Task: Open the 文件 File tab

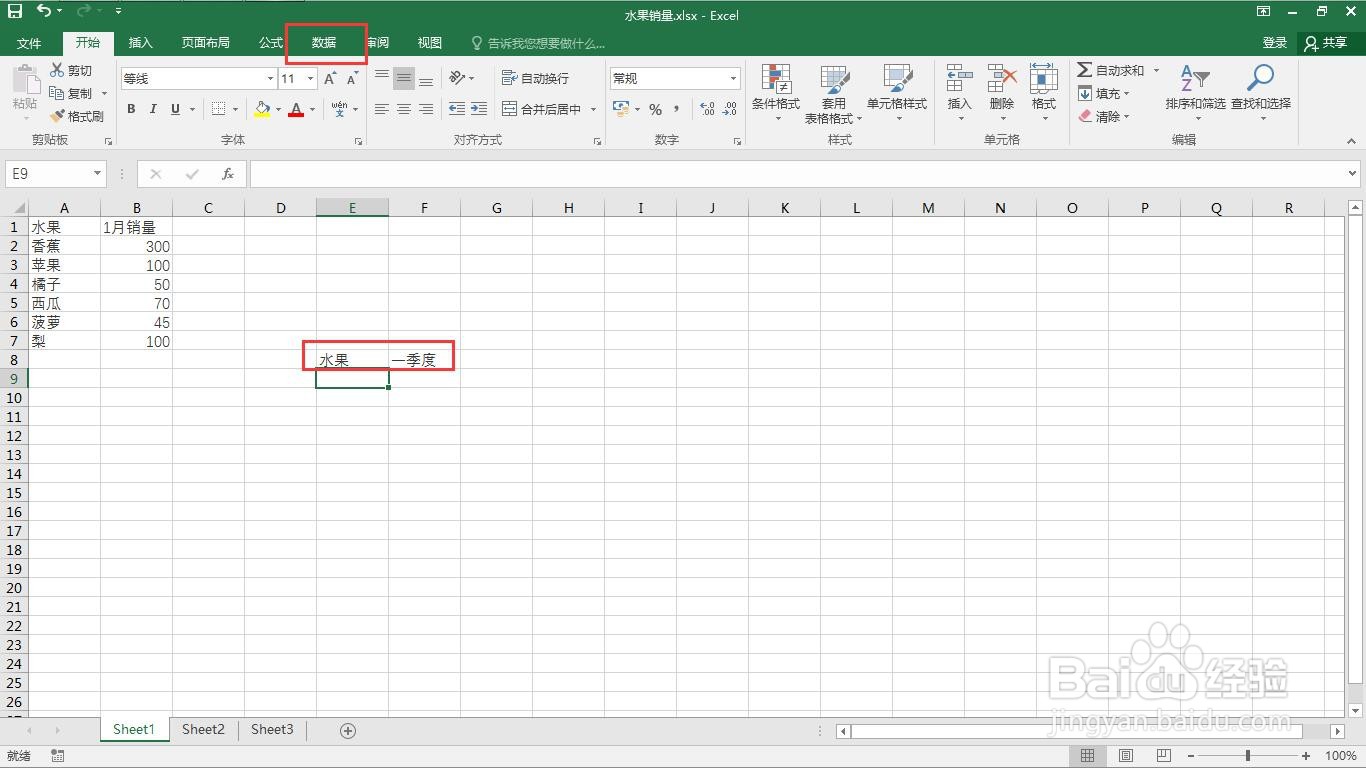Action: tap(29, 43)
